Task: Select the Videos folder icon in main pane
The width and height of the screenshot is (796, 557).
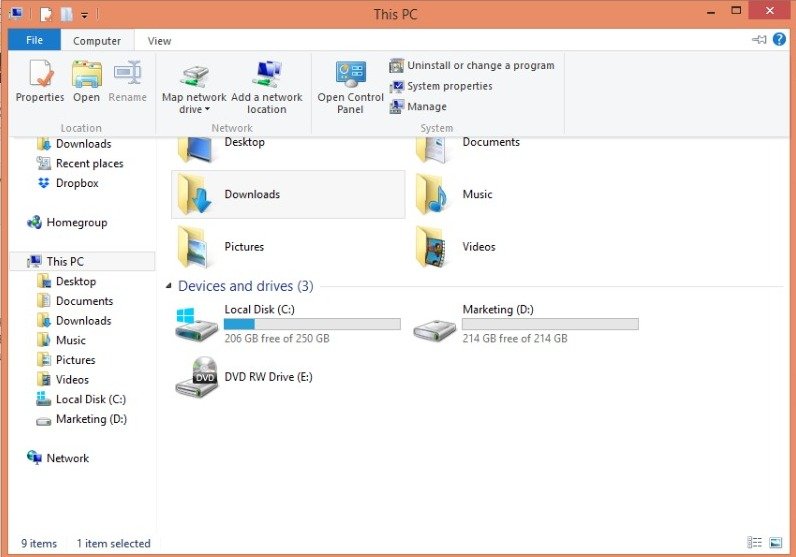Action: pos(432,247)
